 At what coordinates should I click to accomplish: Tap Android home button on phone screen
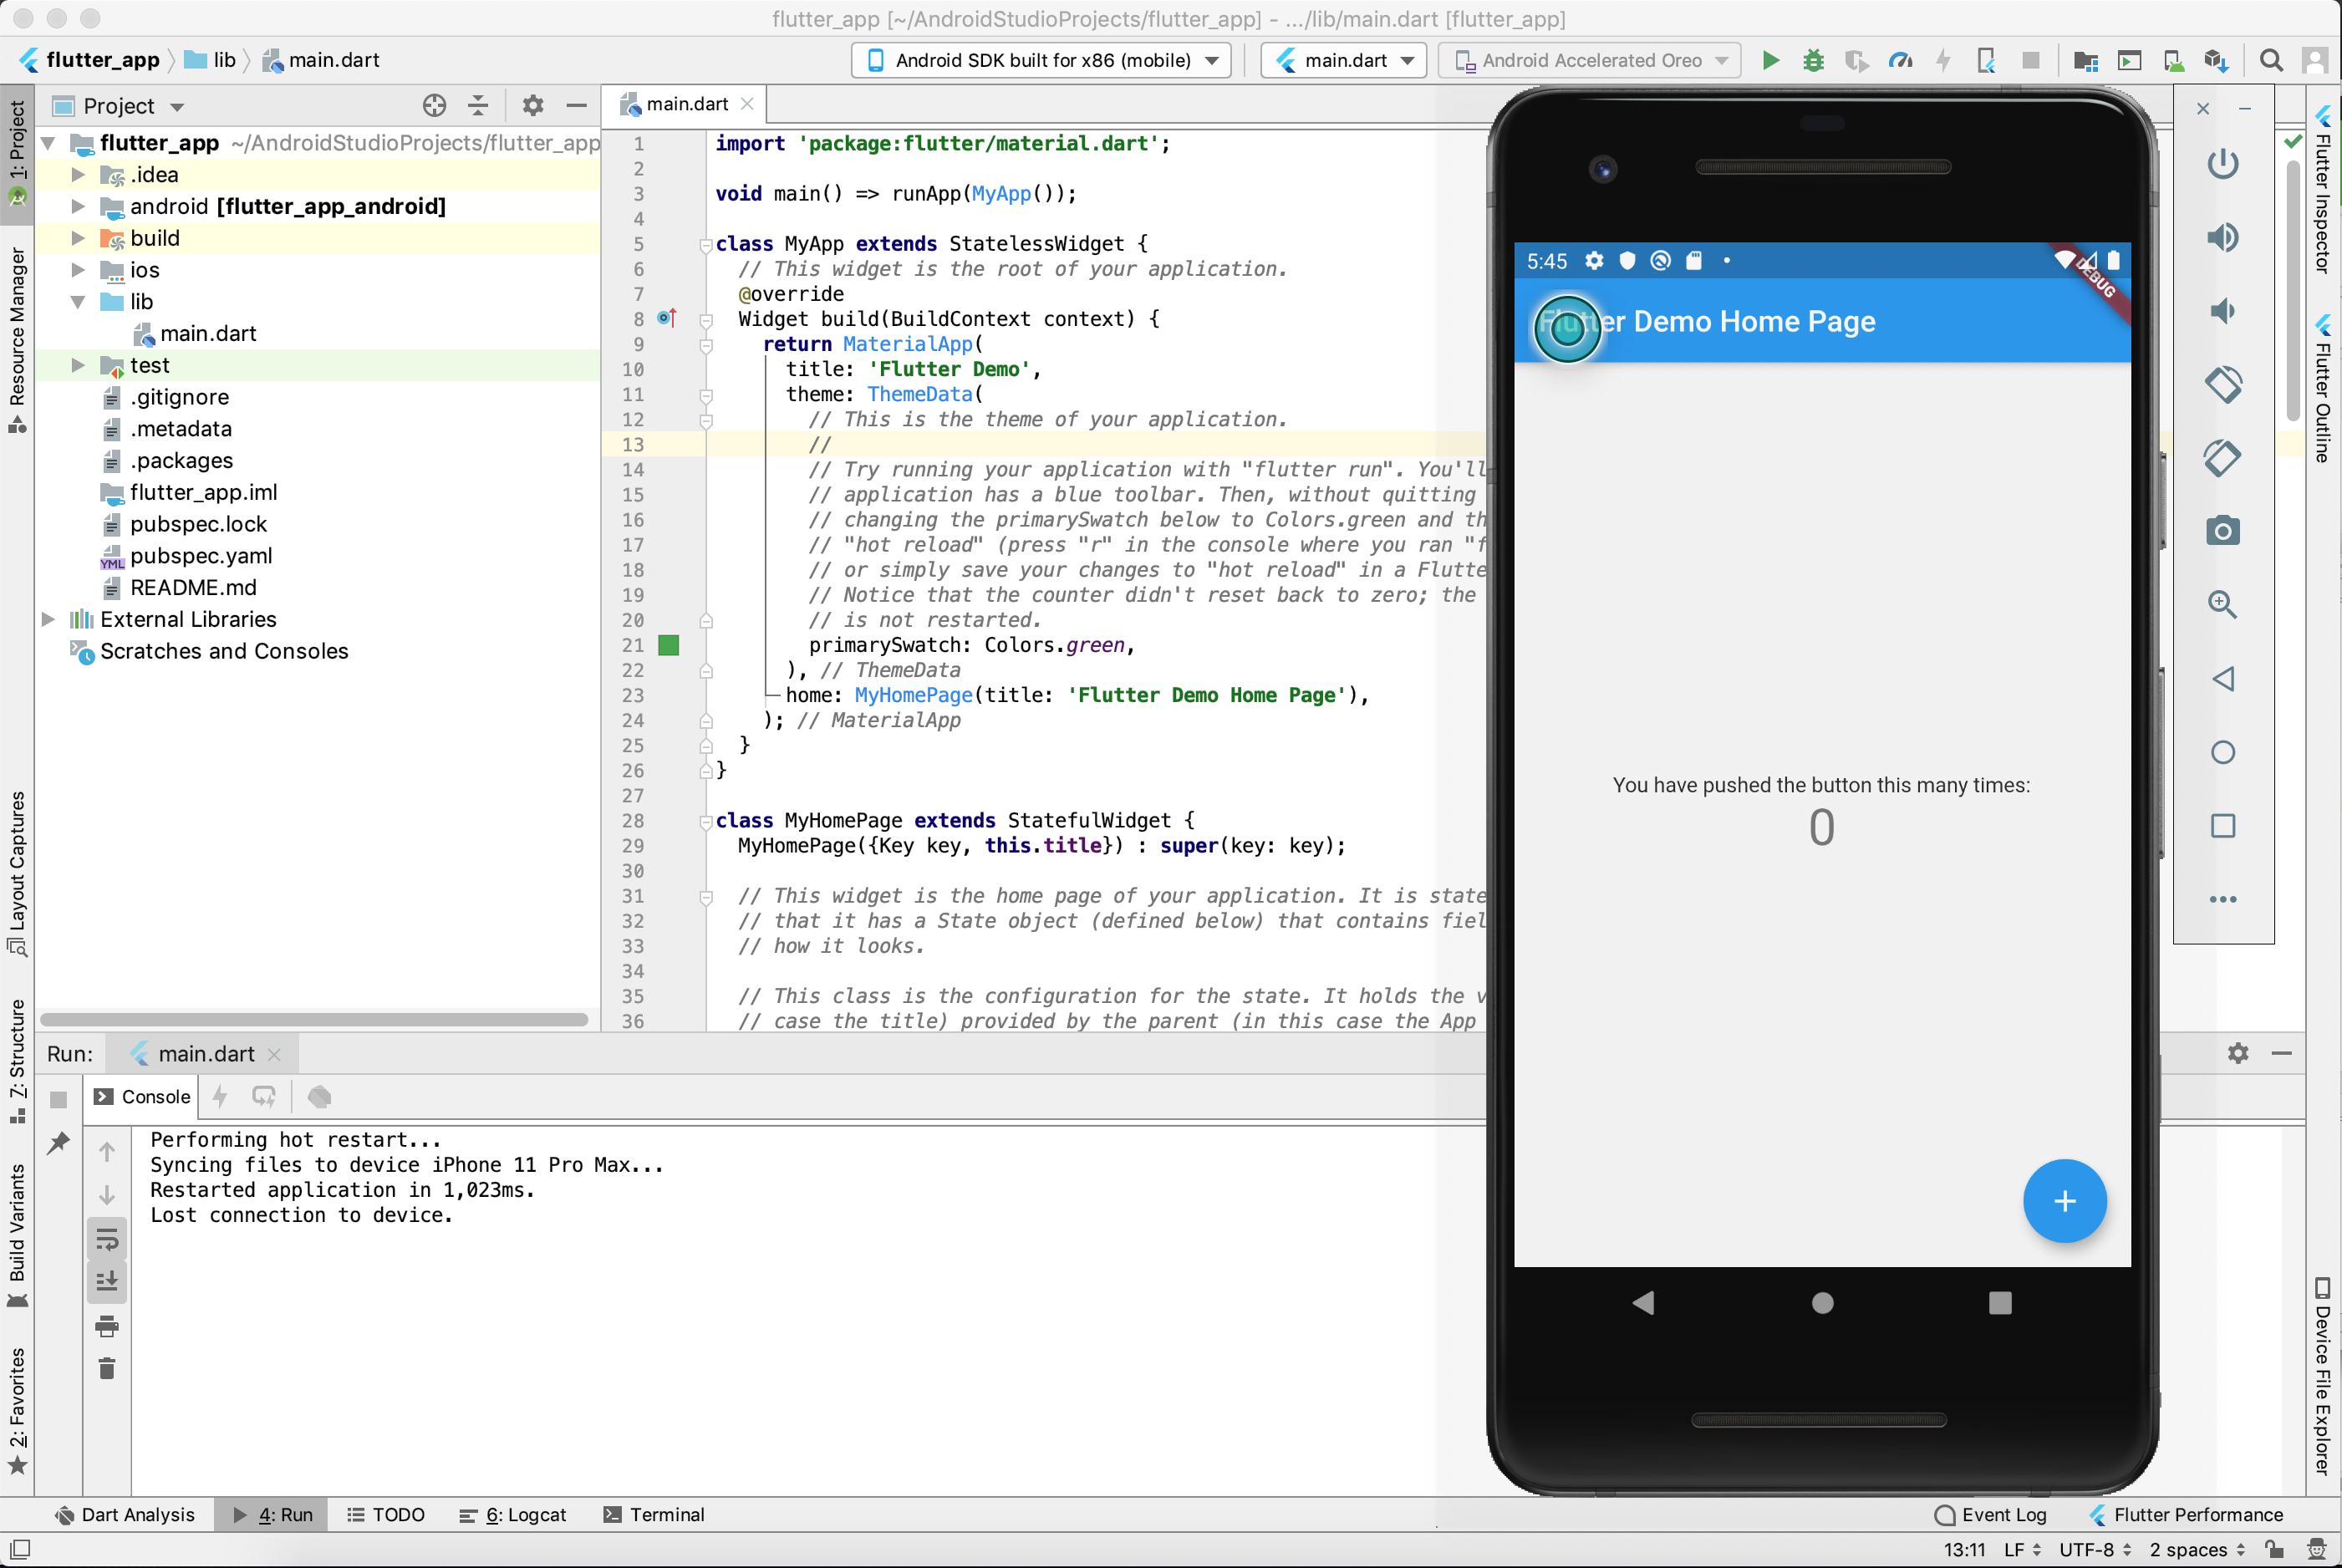coord(1822,1302)
